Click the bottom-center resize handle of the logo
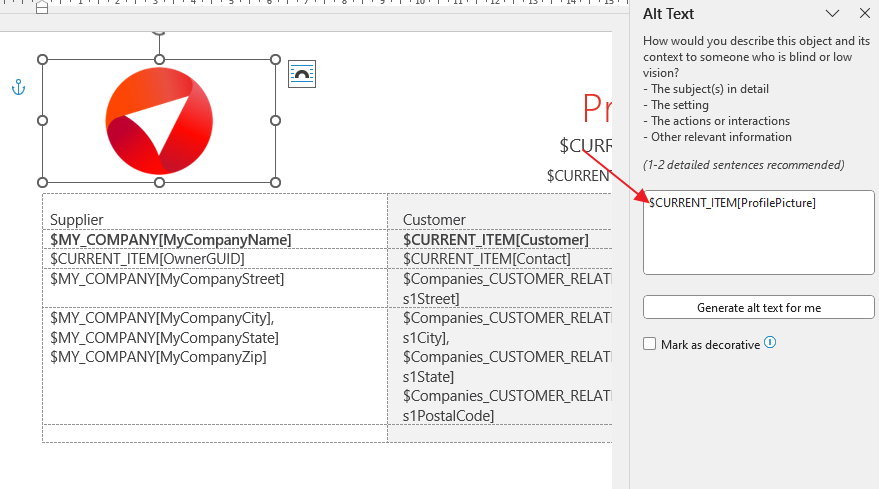The height and width of the screenshot is (489, 879). pyautogui.click(x=159, y=182)
